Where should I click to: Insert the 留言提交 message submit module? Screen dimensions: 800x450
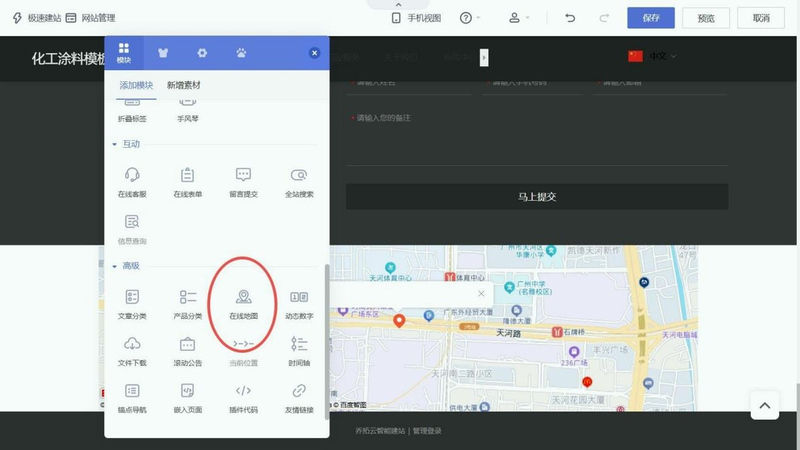pos(243,181)
